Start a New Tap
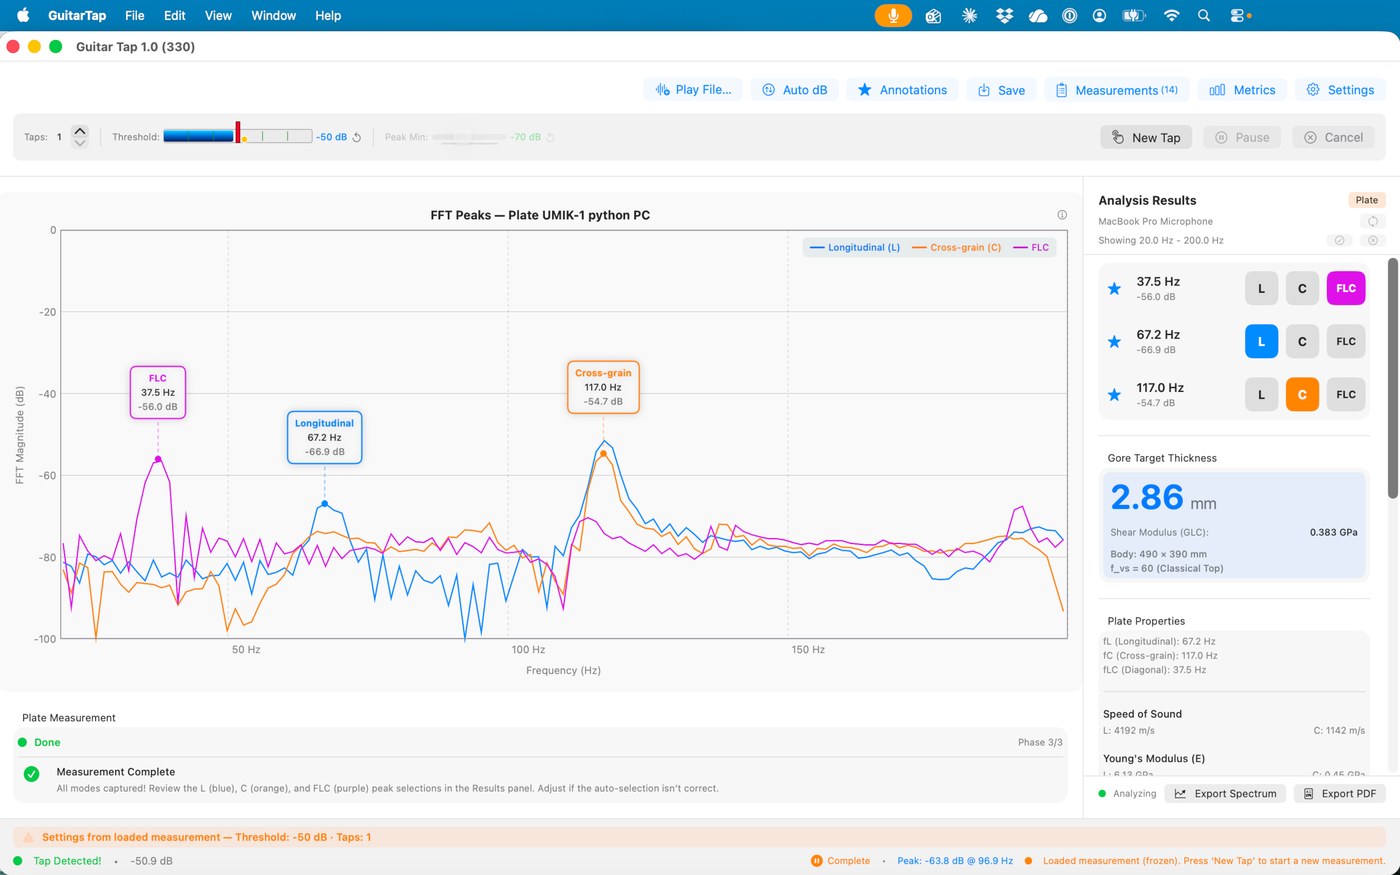This screenshot has height=875, width=1400. click(x=1146, y=138)
